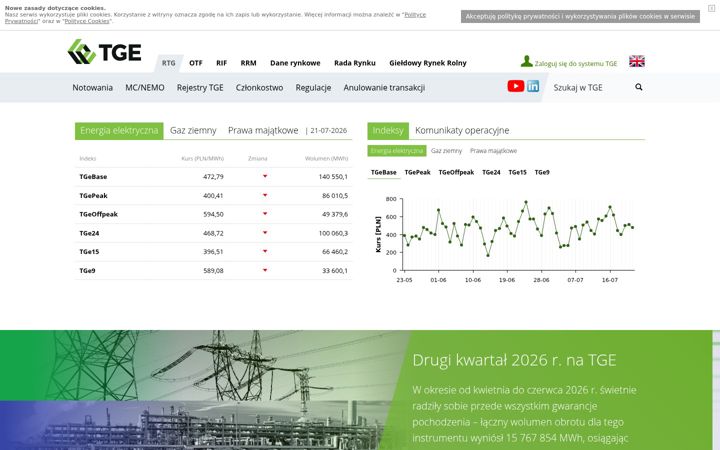The width and height of the screenshot is (720, 450).
Task: Show TGeOffpeak chart series
Action: [456, 172]
